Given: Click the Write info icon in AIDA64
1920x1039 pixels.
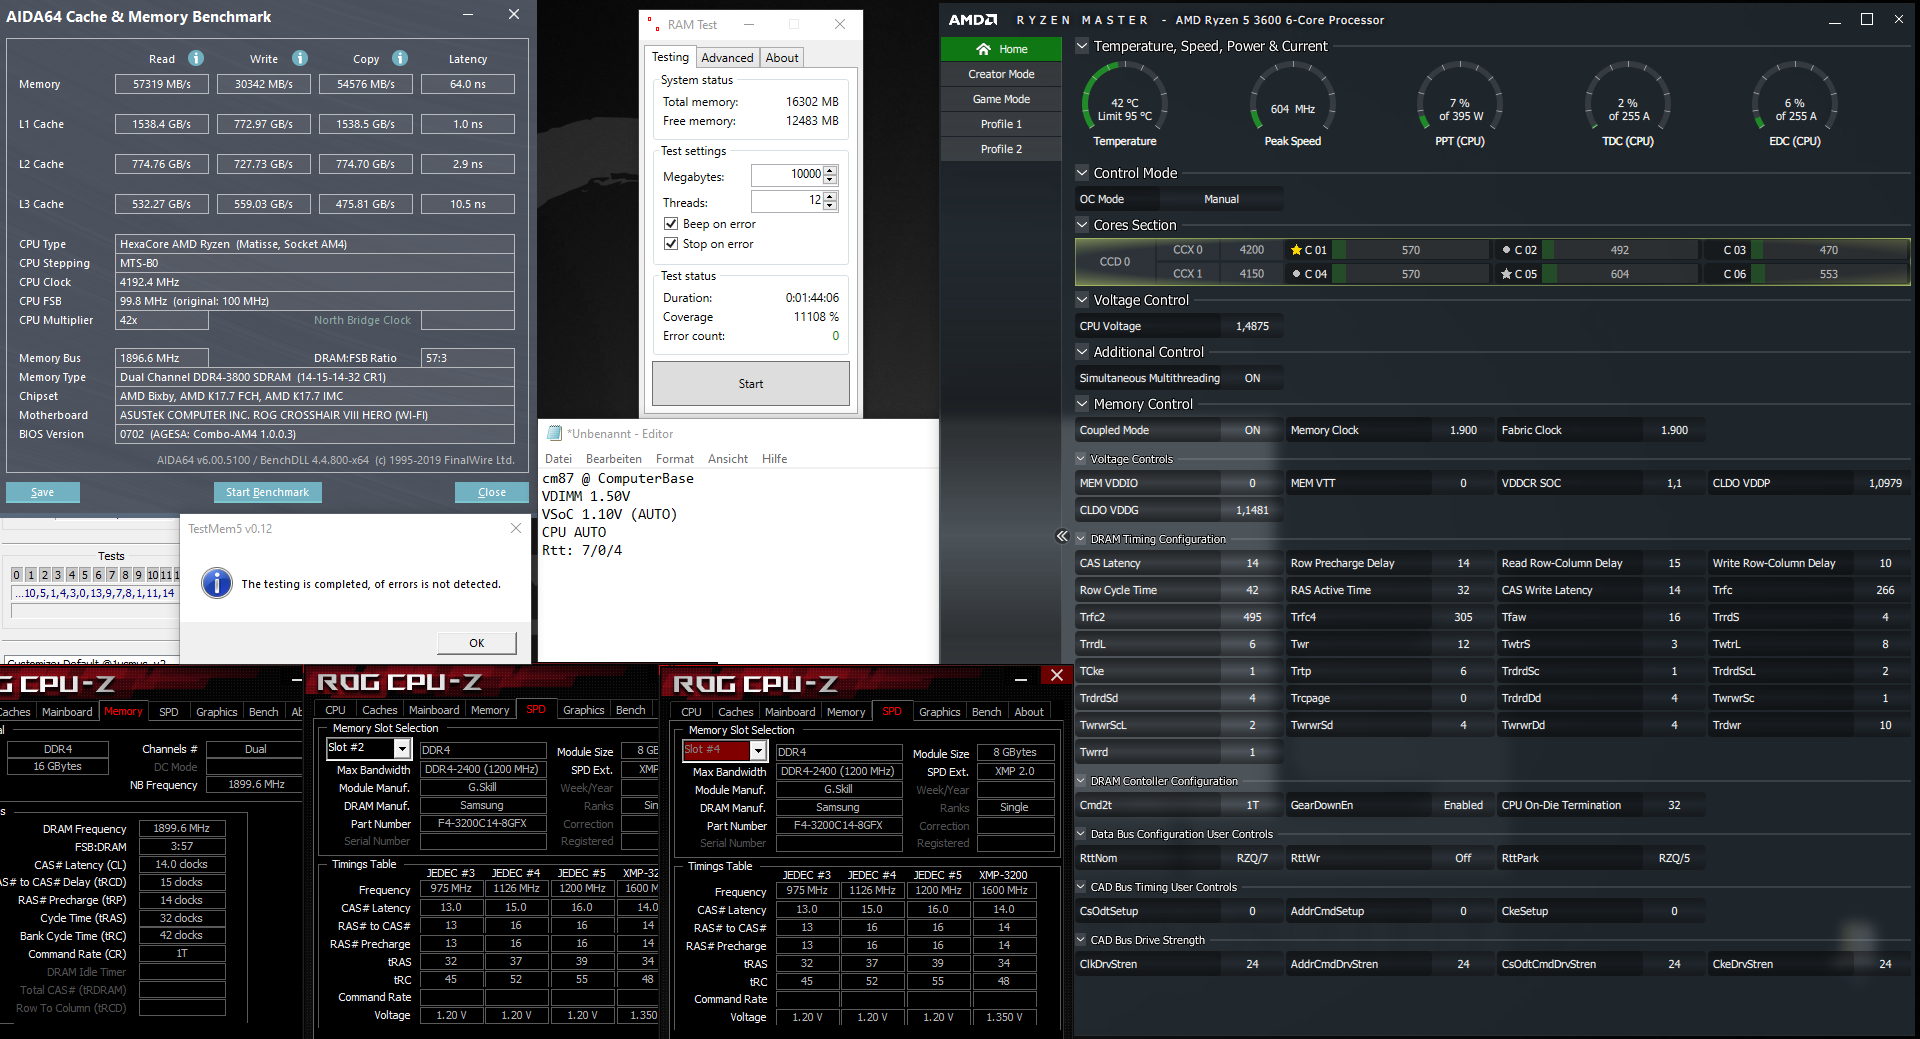Looking at the screenshot, I should [300, 58].
